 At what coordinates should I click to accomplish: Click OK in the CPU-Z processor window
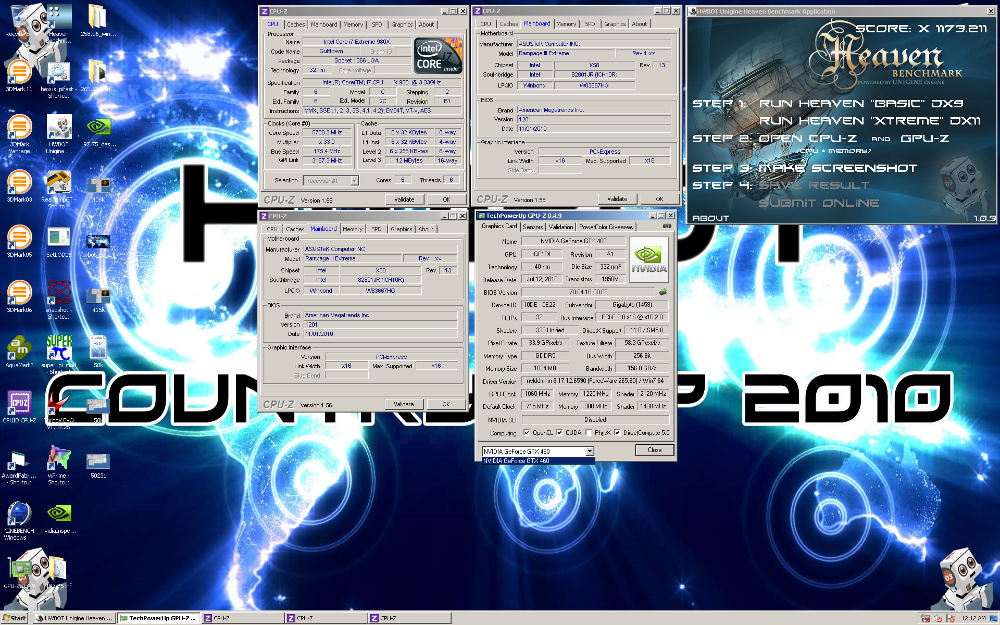pyautogui.click(x=446, y=200)
